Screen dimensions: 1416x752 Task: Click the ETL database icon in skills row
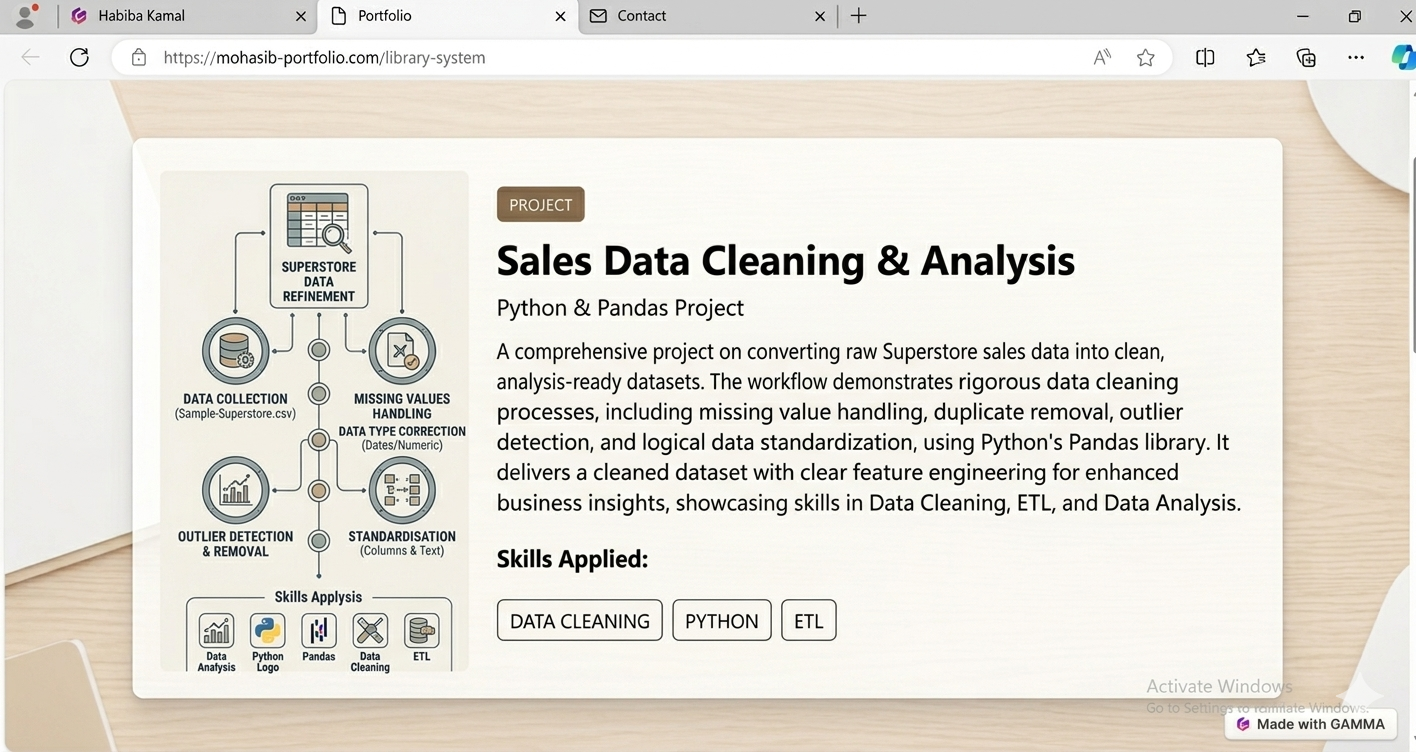click(x=421, y=632)
